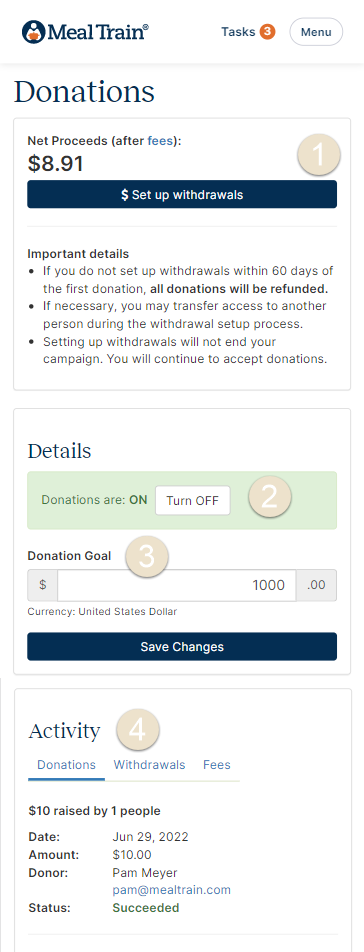Focus the Donation Goal amount field
The width and height of the screenshot is (364, 952).
[177, 585]
